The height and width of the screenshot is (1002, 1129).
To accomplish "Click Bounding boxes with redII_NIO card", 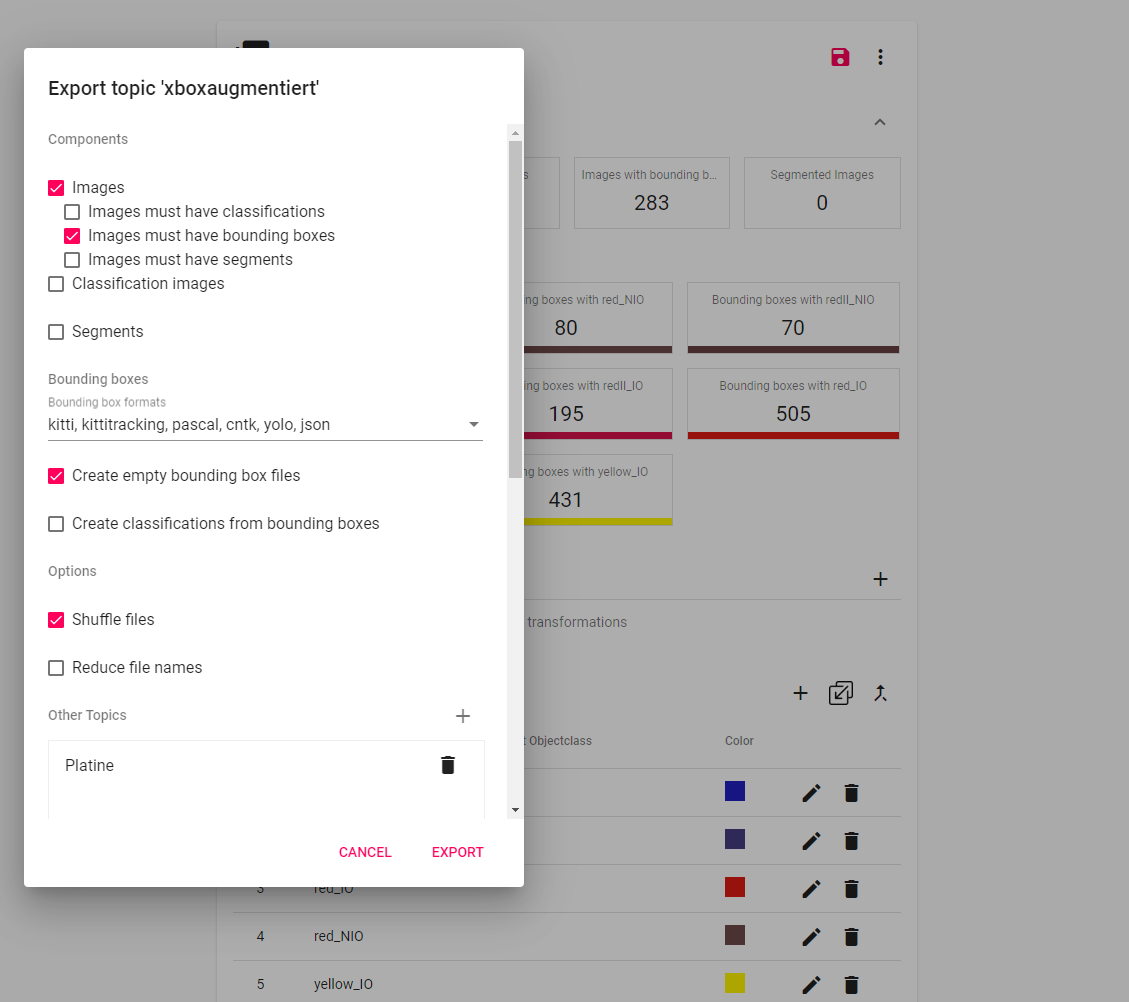I will (x=793, y=317).
